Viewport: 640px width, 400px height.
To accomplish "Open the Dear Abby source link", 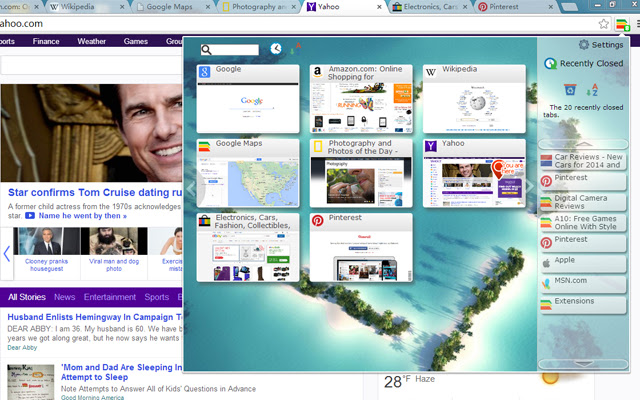I will [x=22, y=347].
